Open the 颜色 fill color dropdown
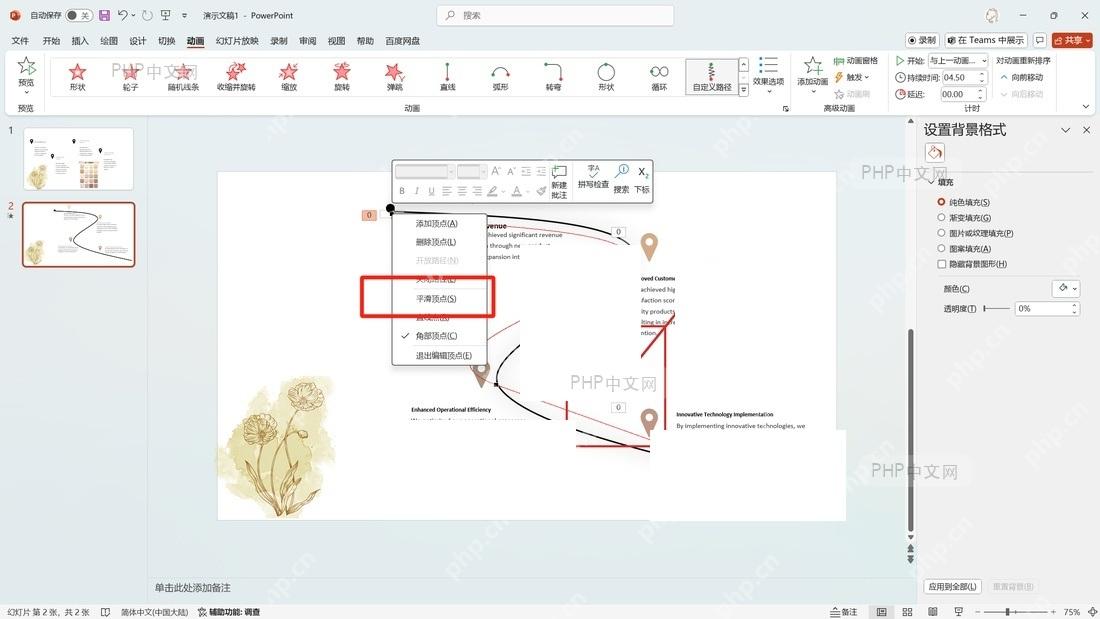This screenshot has width=1100, height=619. [x=1066, y=288]
